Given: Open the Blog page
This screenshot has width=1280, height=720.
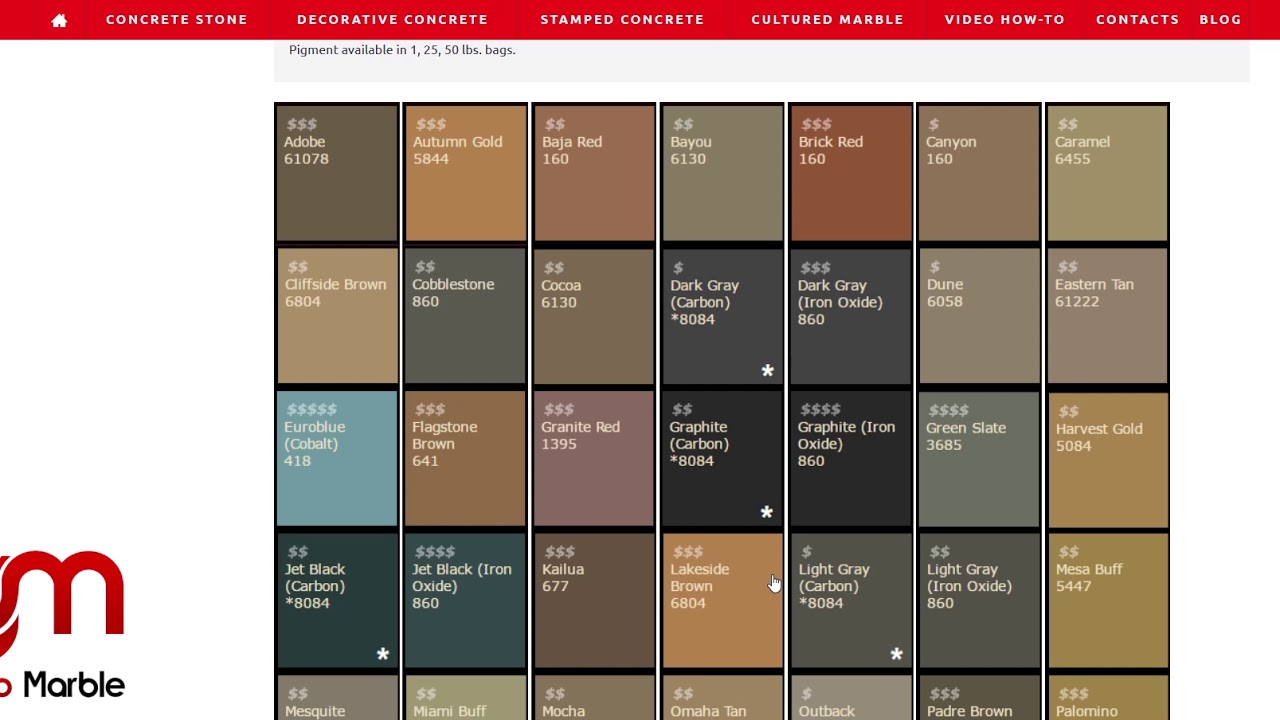Looking at the screenshot, I should click(x=1220, y=19).
